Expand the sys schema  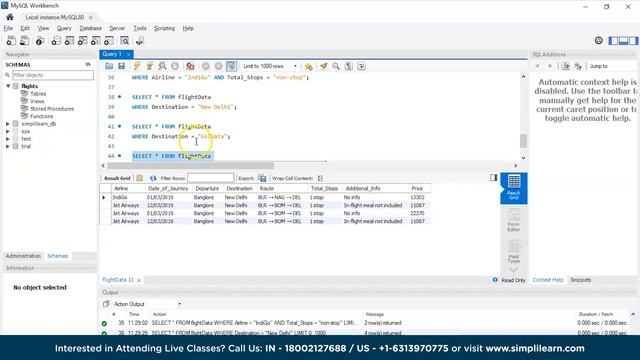(8, 131)
